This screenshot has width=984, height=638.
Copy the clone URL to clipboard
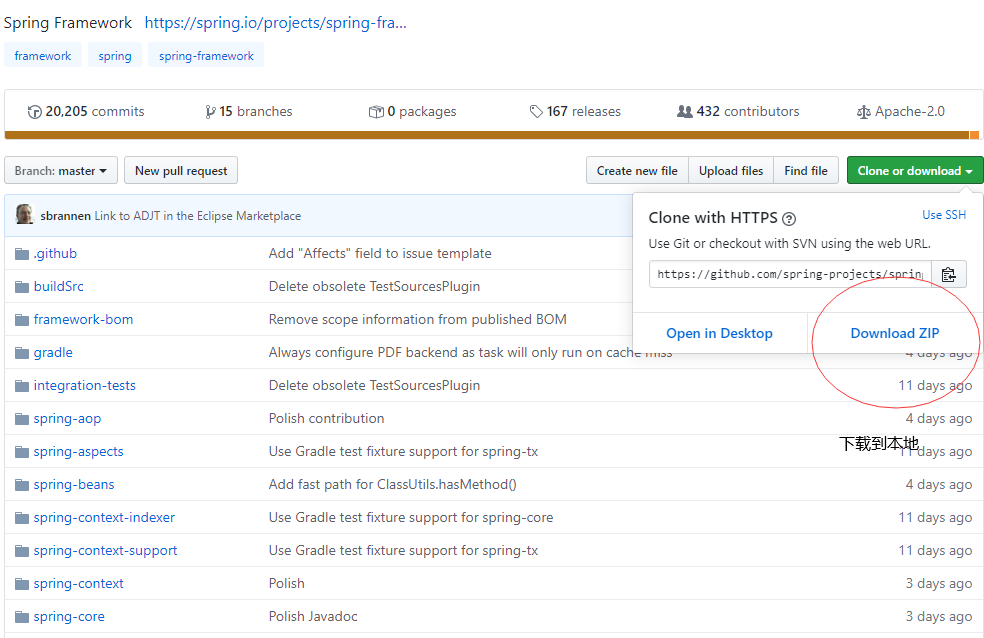949,274
